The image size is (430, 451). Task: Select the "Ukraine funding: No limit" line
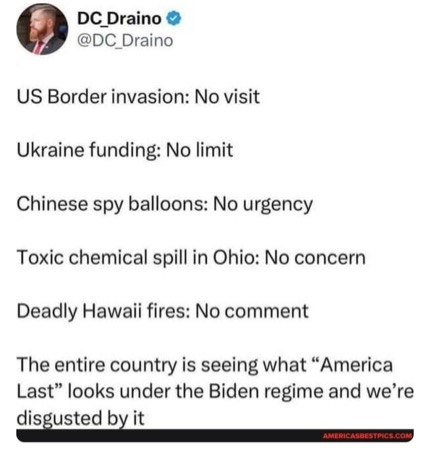point(125,150)
